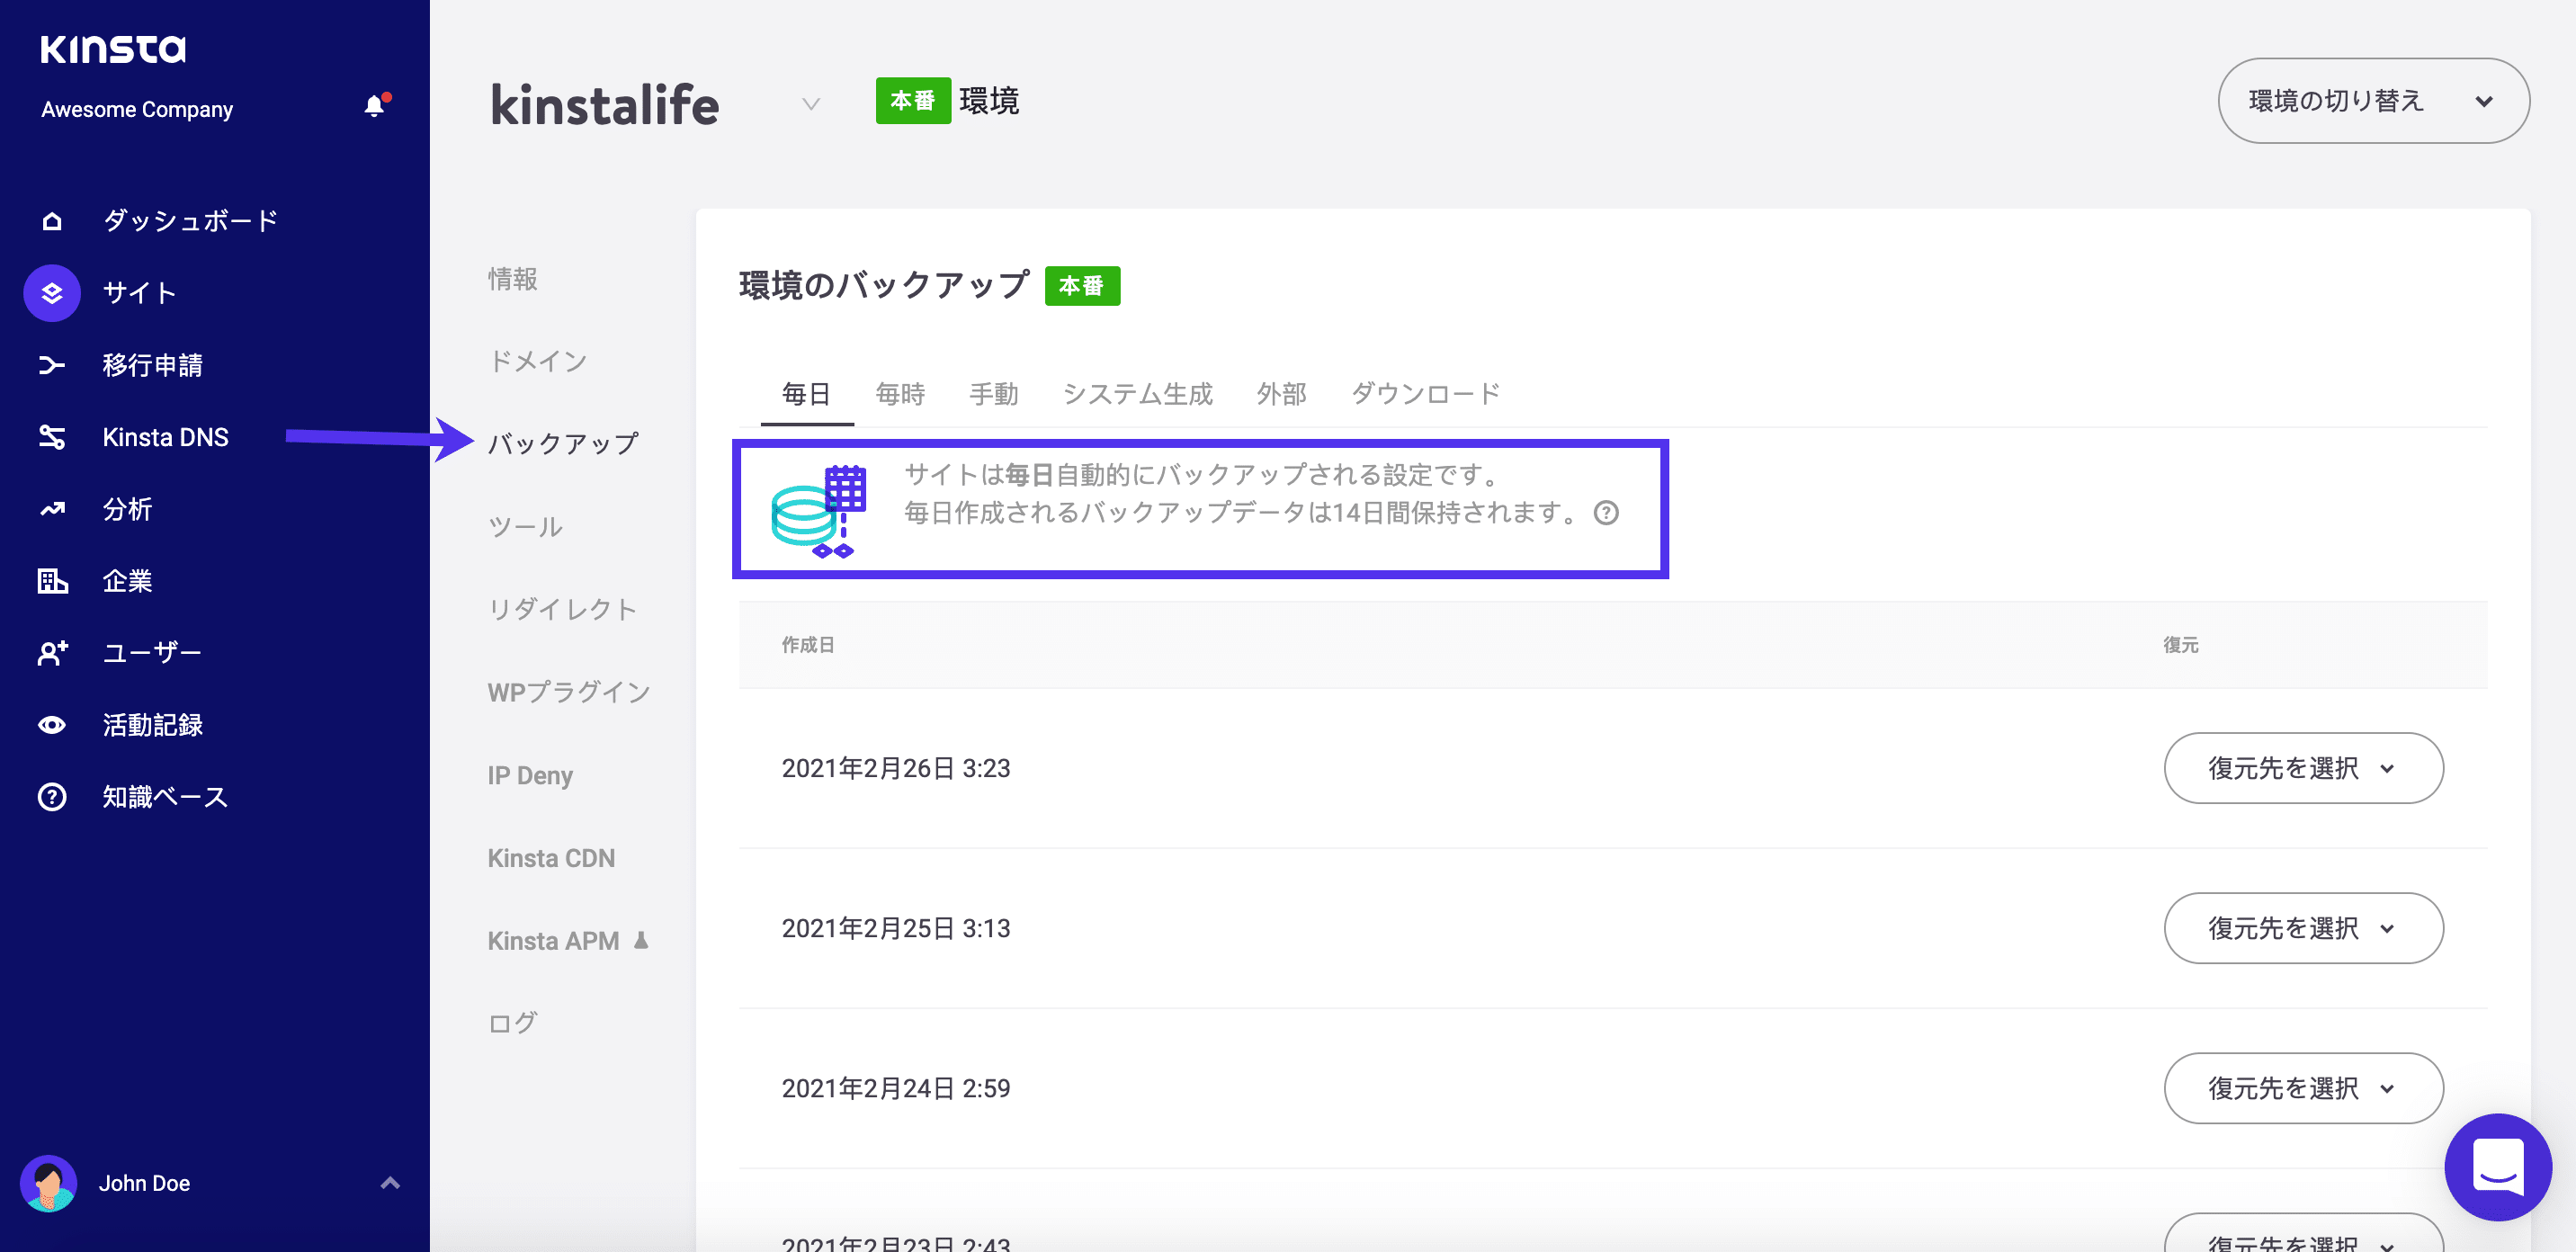
Task: Select the サイト icon in the sidebar
Action: pos(51,293)
